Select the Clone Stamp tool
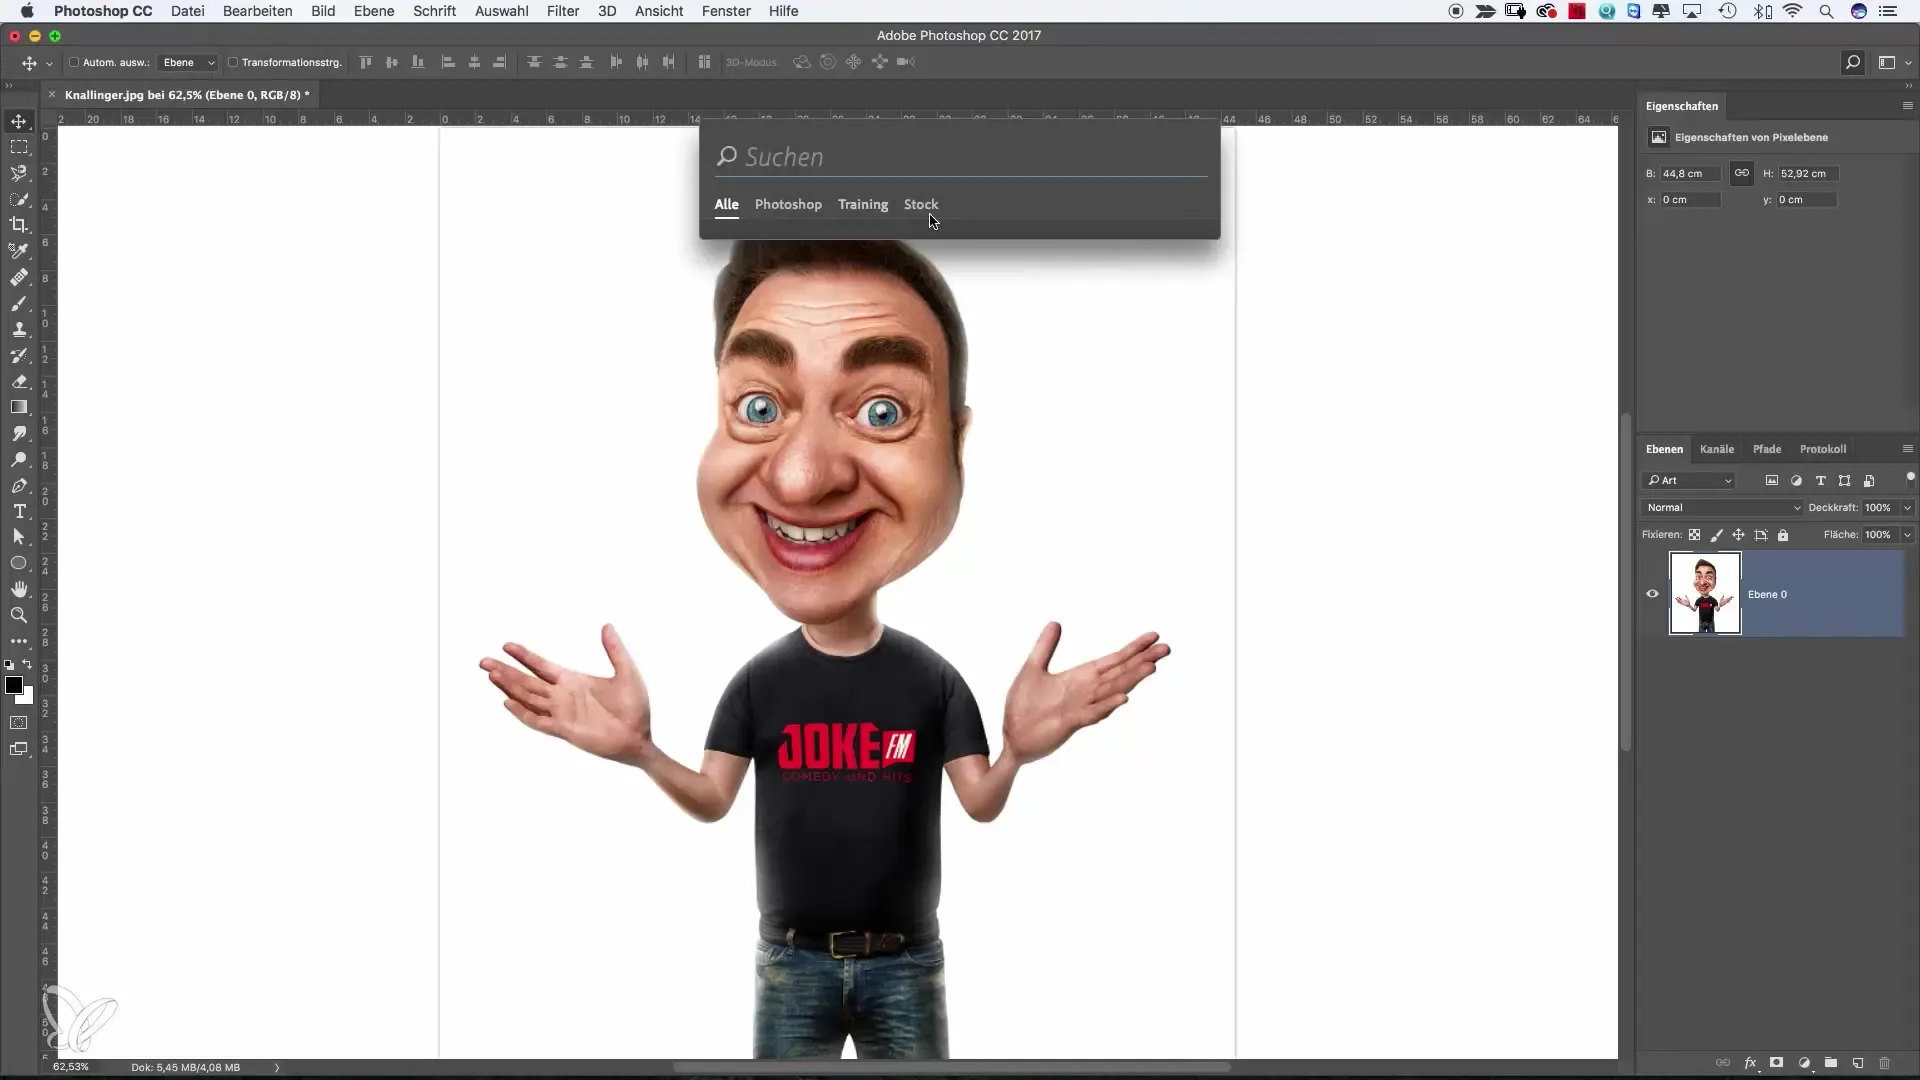This screenshot has width=1920, height=1080. [19, 329]
